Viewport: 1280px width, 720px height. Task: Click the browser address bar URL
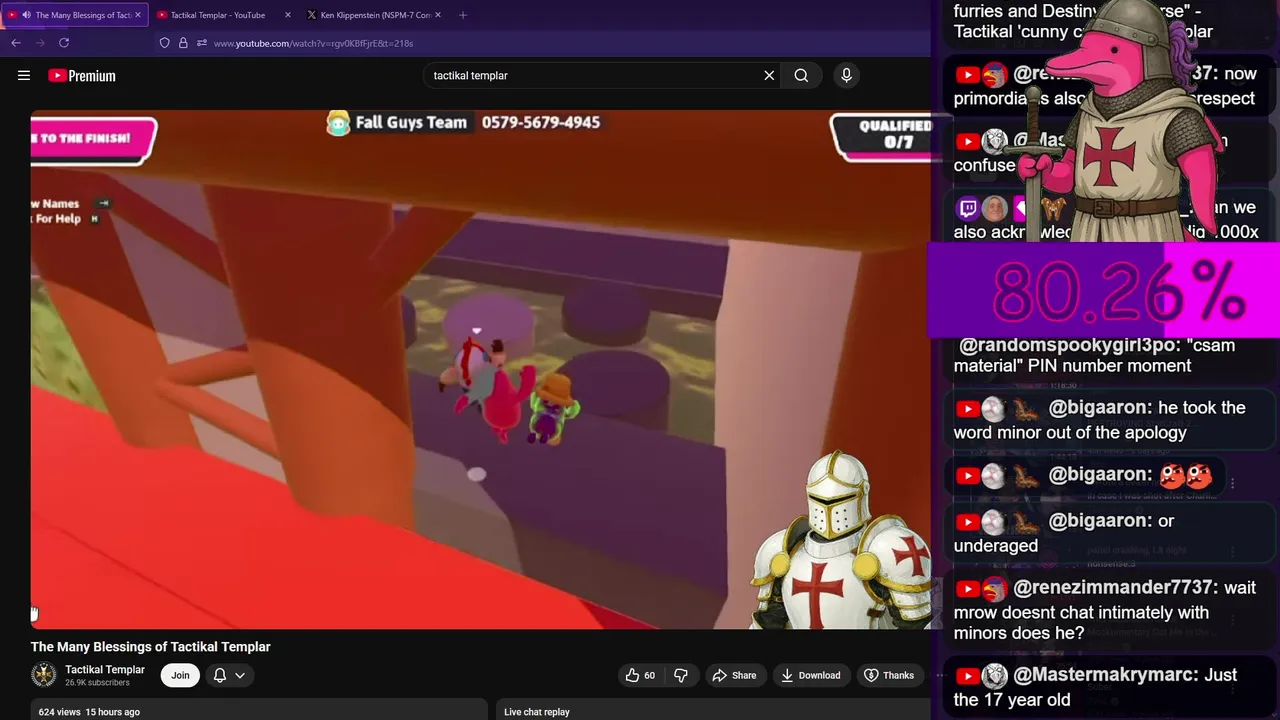tap(313, 43)
